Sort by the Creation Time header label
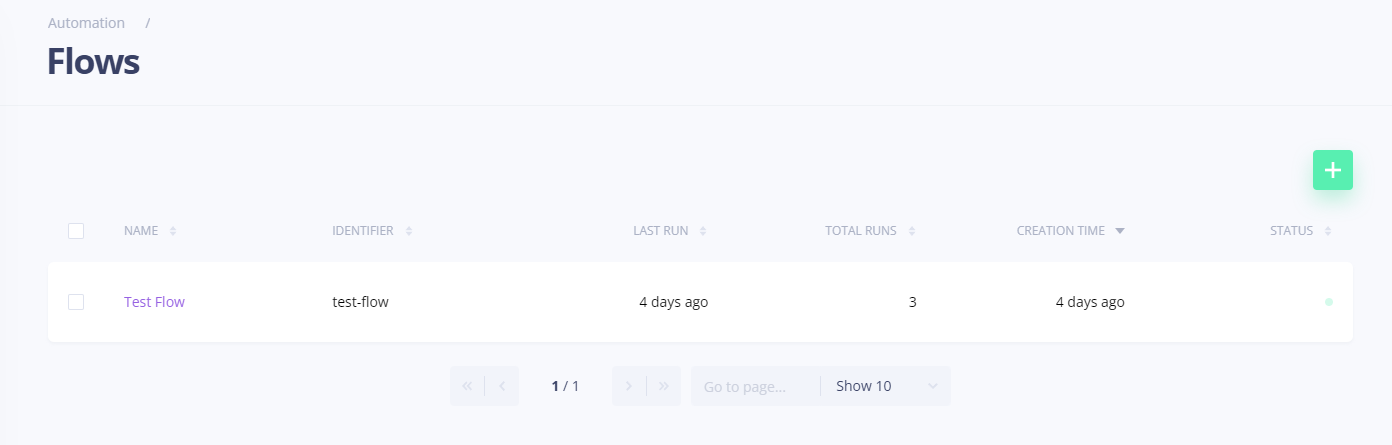Viewport: 1392px width, 445px height. [x=1060, y=231]
